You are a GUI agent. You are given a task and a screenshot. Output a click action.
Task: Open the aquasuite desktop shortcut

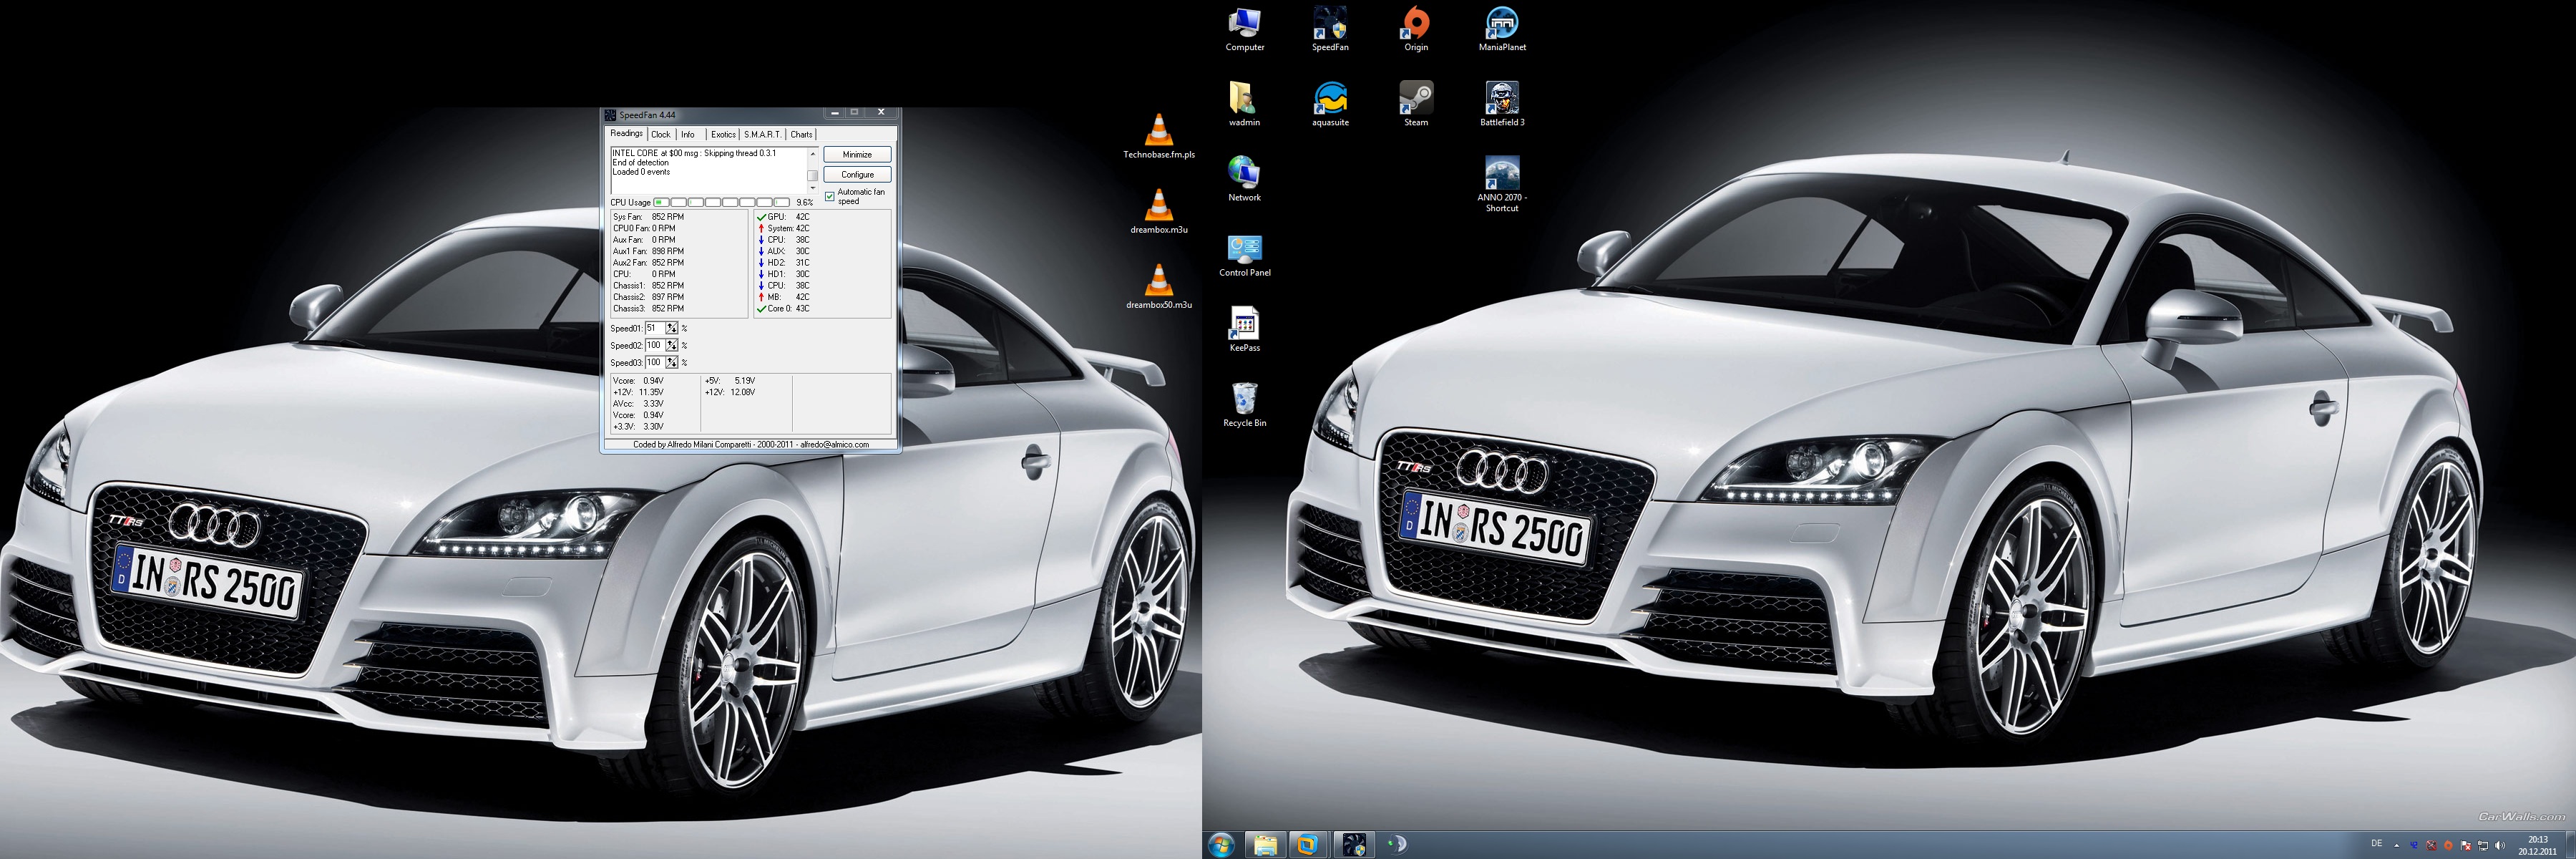[x=1331, y=105]
